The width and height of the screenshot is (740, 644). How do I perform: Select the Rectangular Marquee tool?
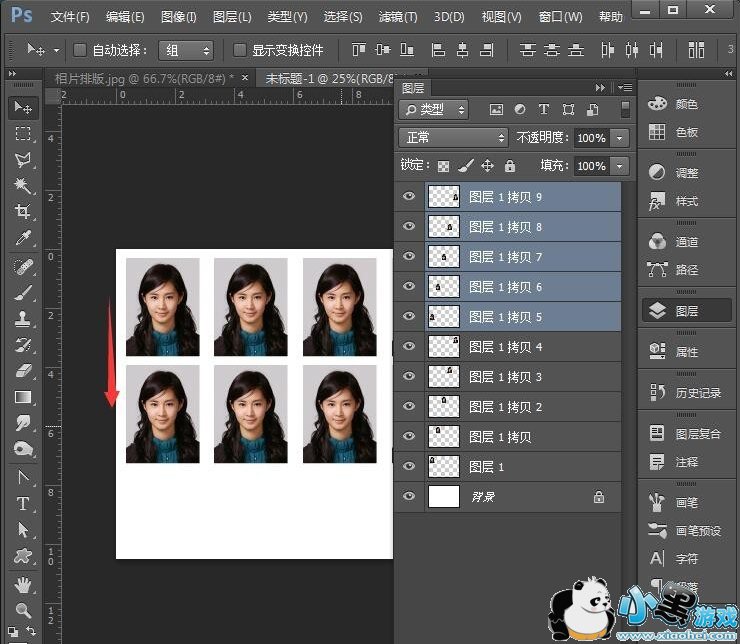23,134
